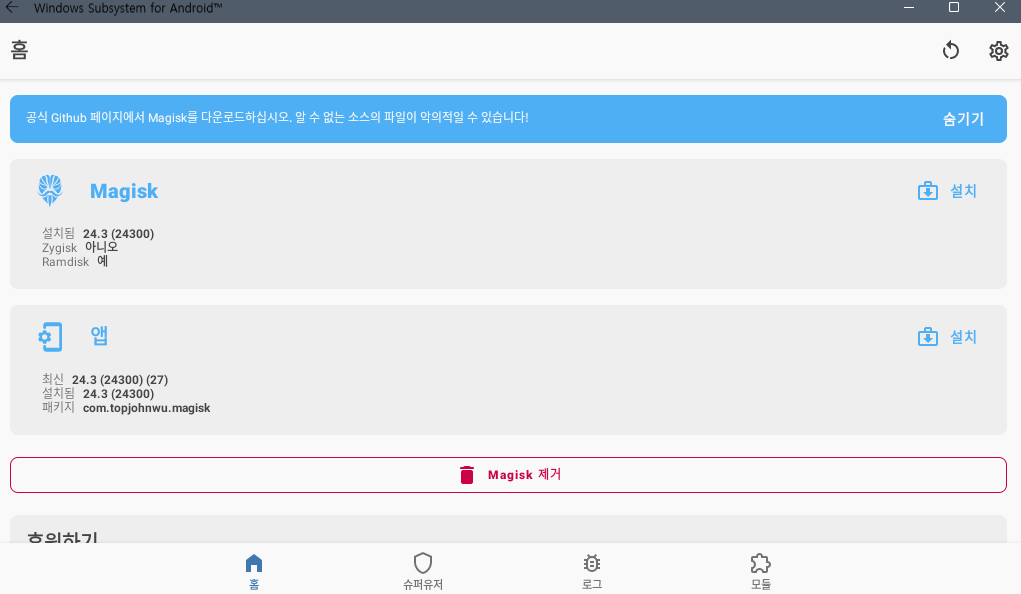Viewport: 1021px width, 594px height.
Task: Click the app phone-gear icon
Action: click(50, 337)
